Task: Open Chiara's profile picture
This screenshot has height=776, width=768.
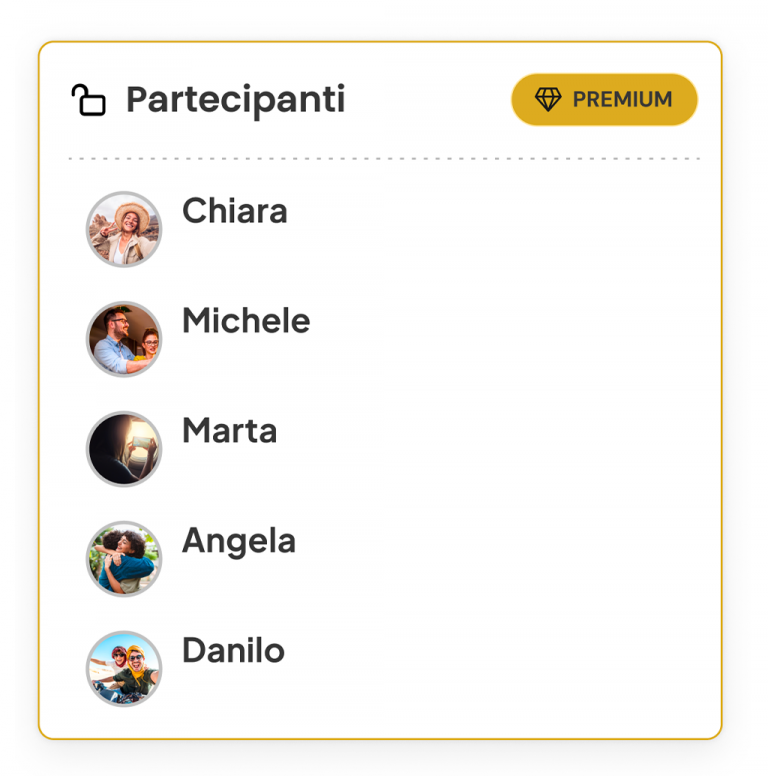Action: pyautogui.click(x=124, y=229)
